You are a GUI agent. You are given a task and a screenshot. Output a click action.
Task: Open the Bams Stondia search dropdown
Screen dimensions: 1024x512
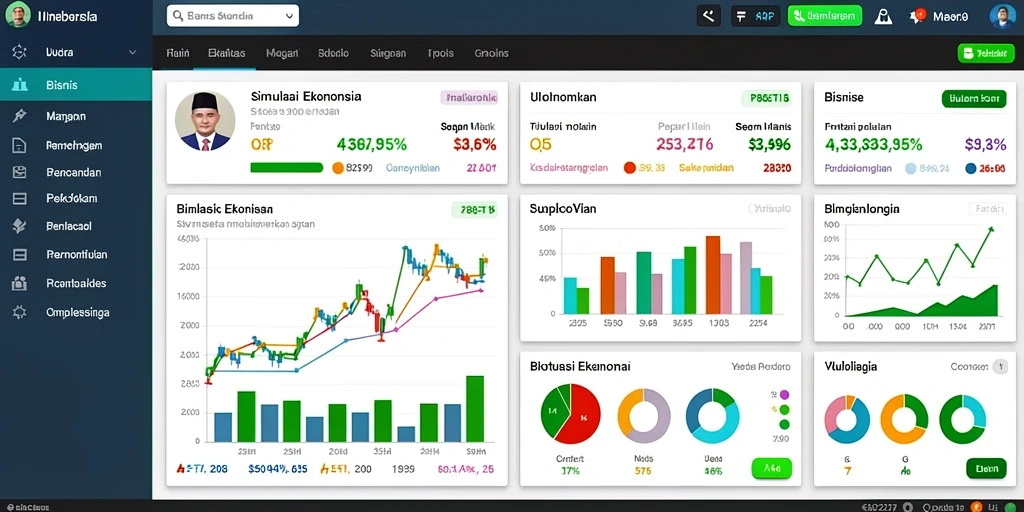[233, 16]
